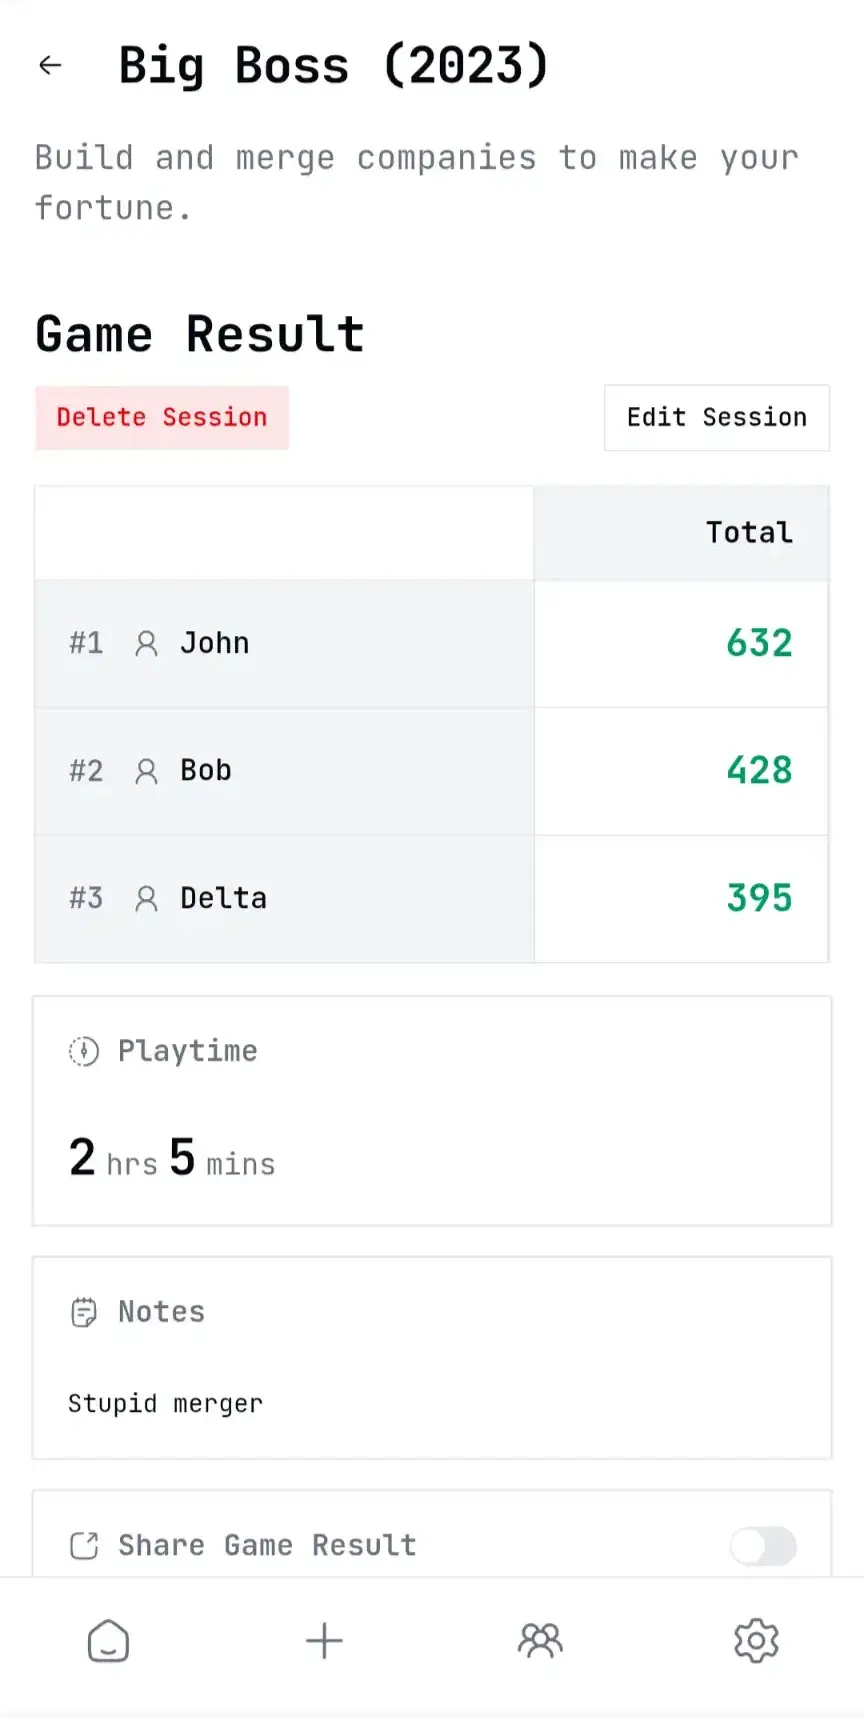Click Edit Session
The image size is (864, 1718).
[716, 417]
